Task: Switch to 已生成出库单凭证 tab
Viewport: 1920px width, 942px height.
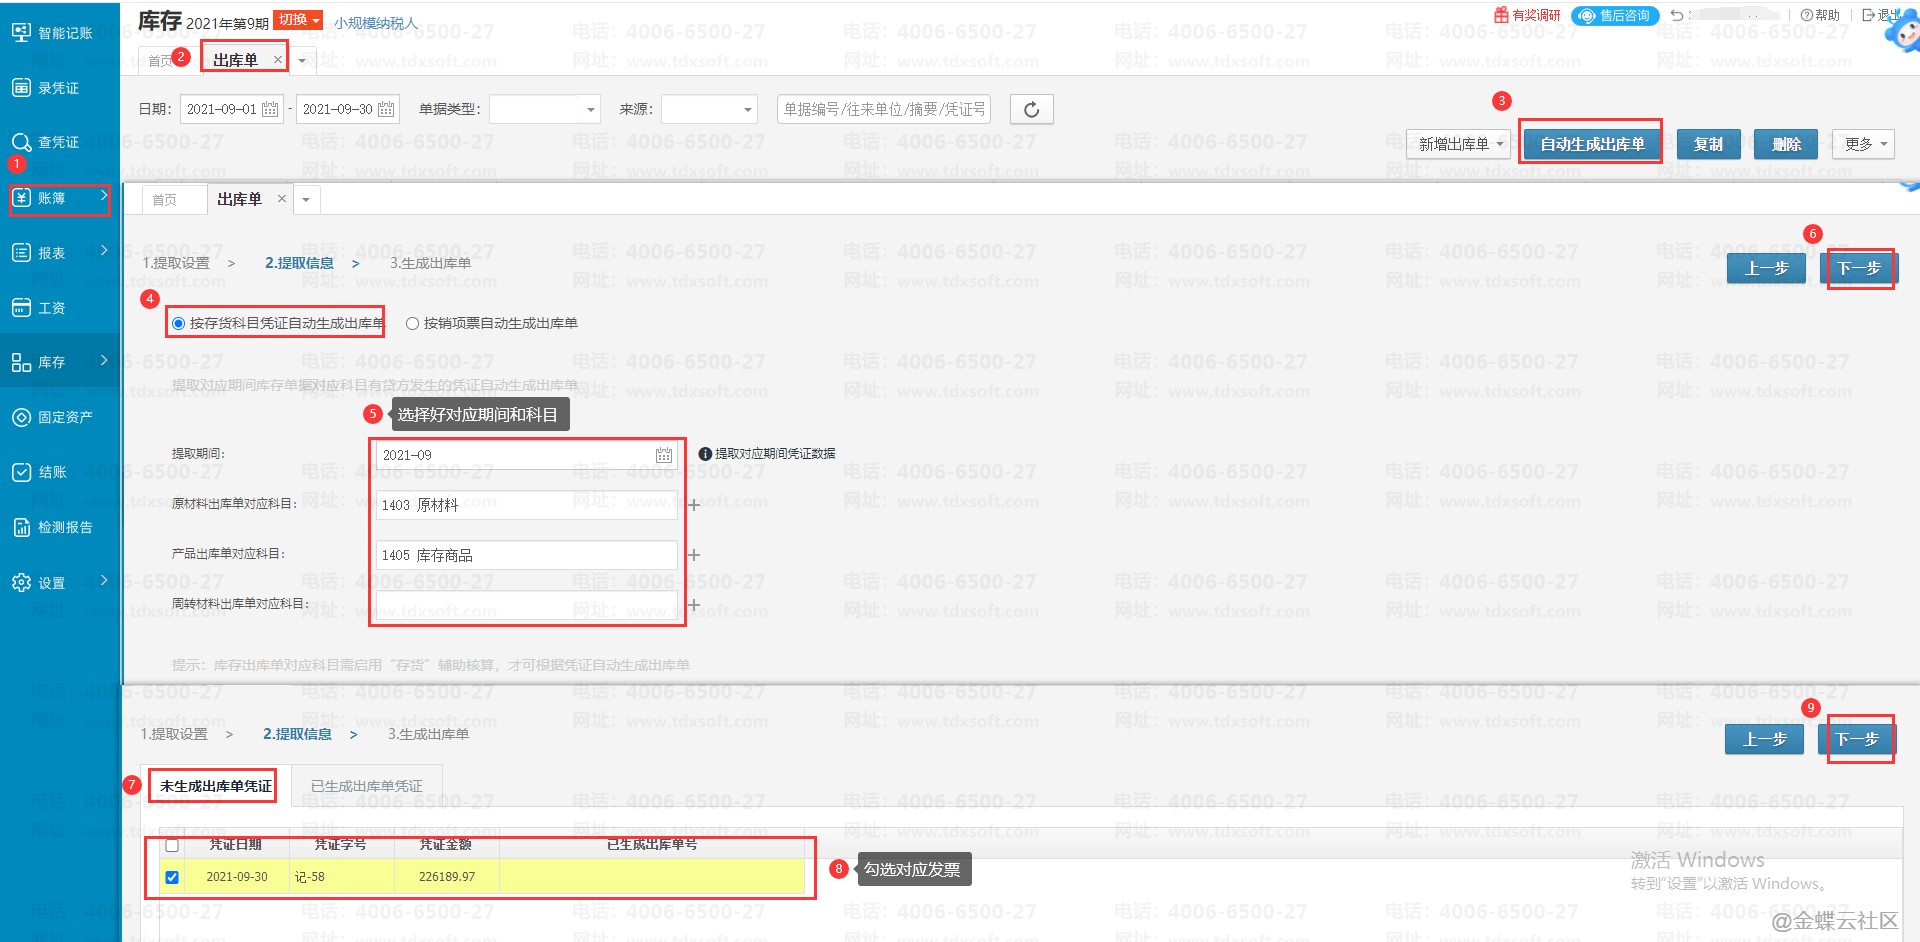Action: click(366, 786)
